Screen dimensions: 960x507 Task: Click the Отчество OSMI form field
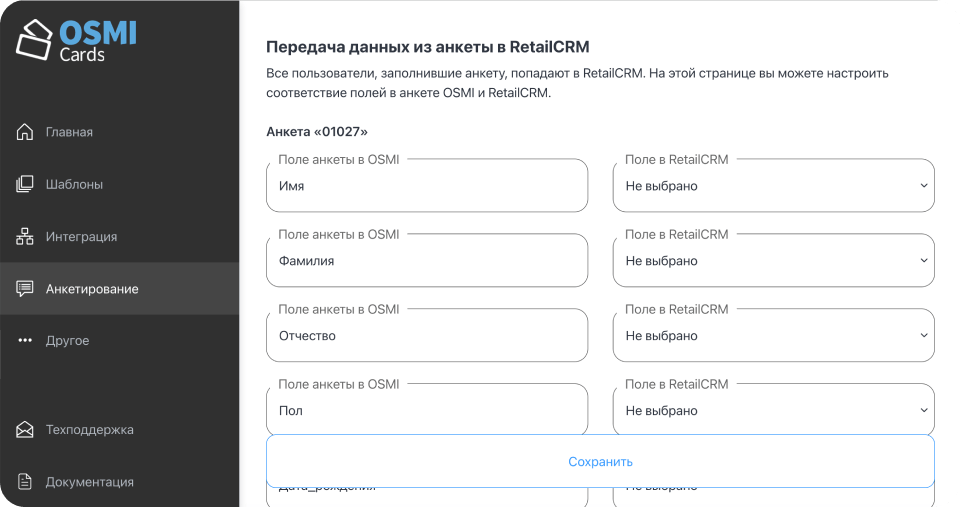[427, 336]
